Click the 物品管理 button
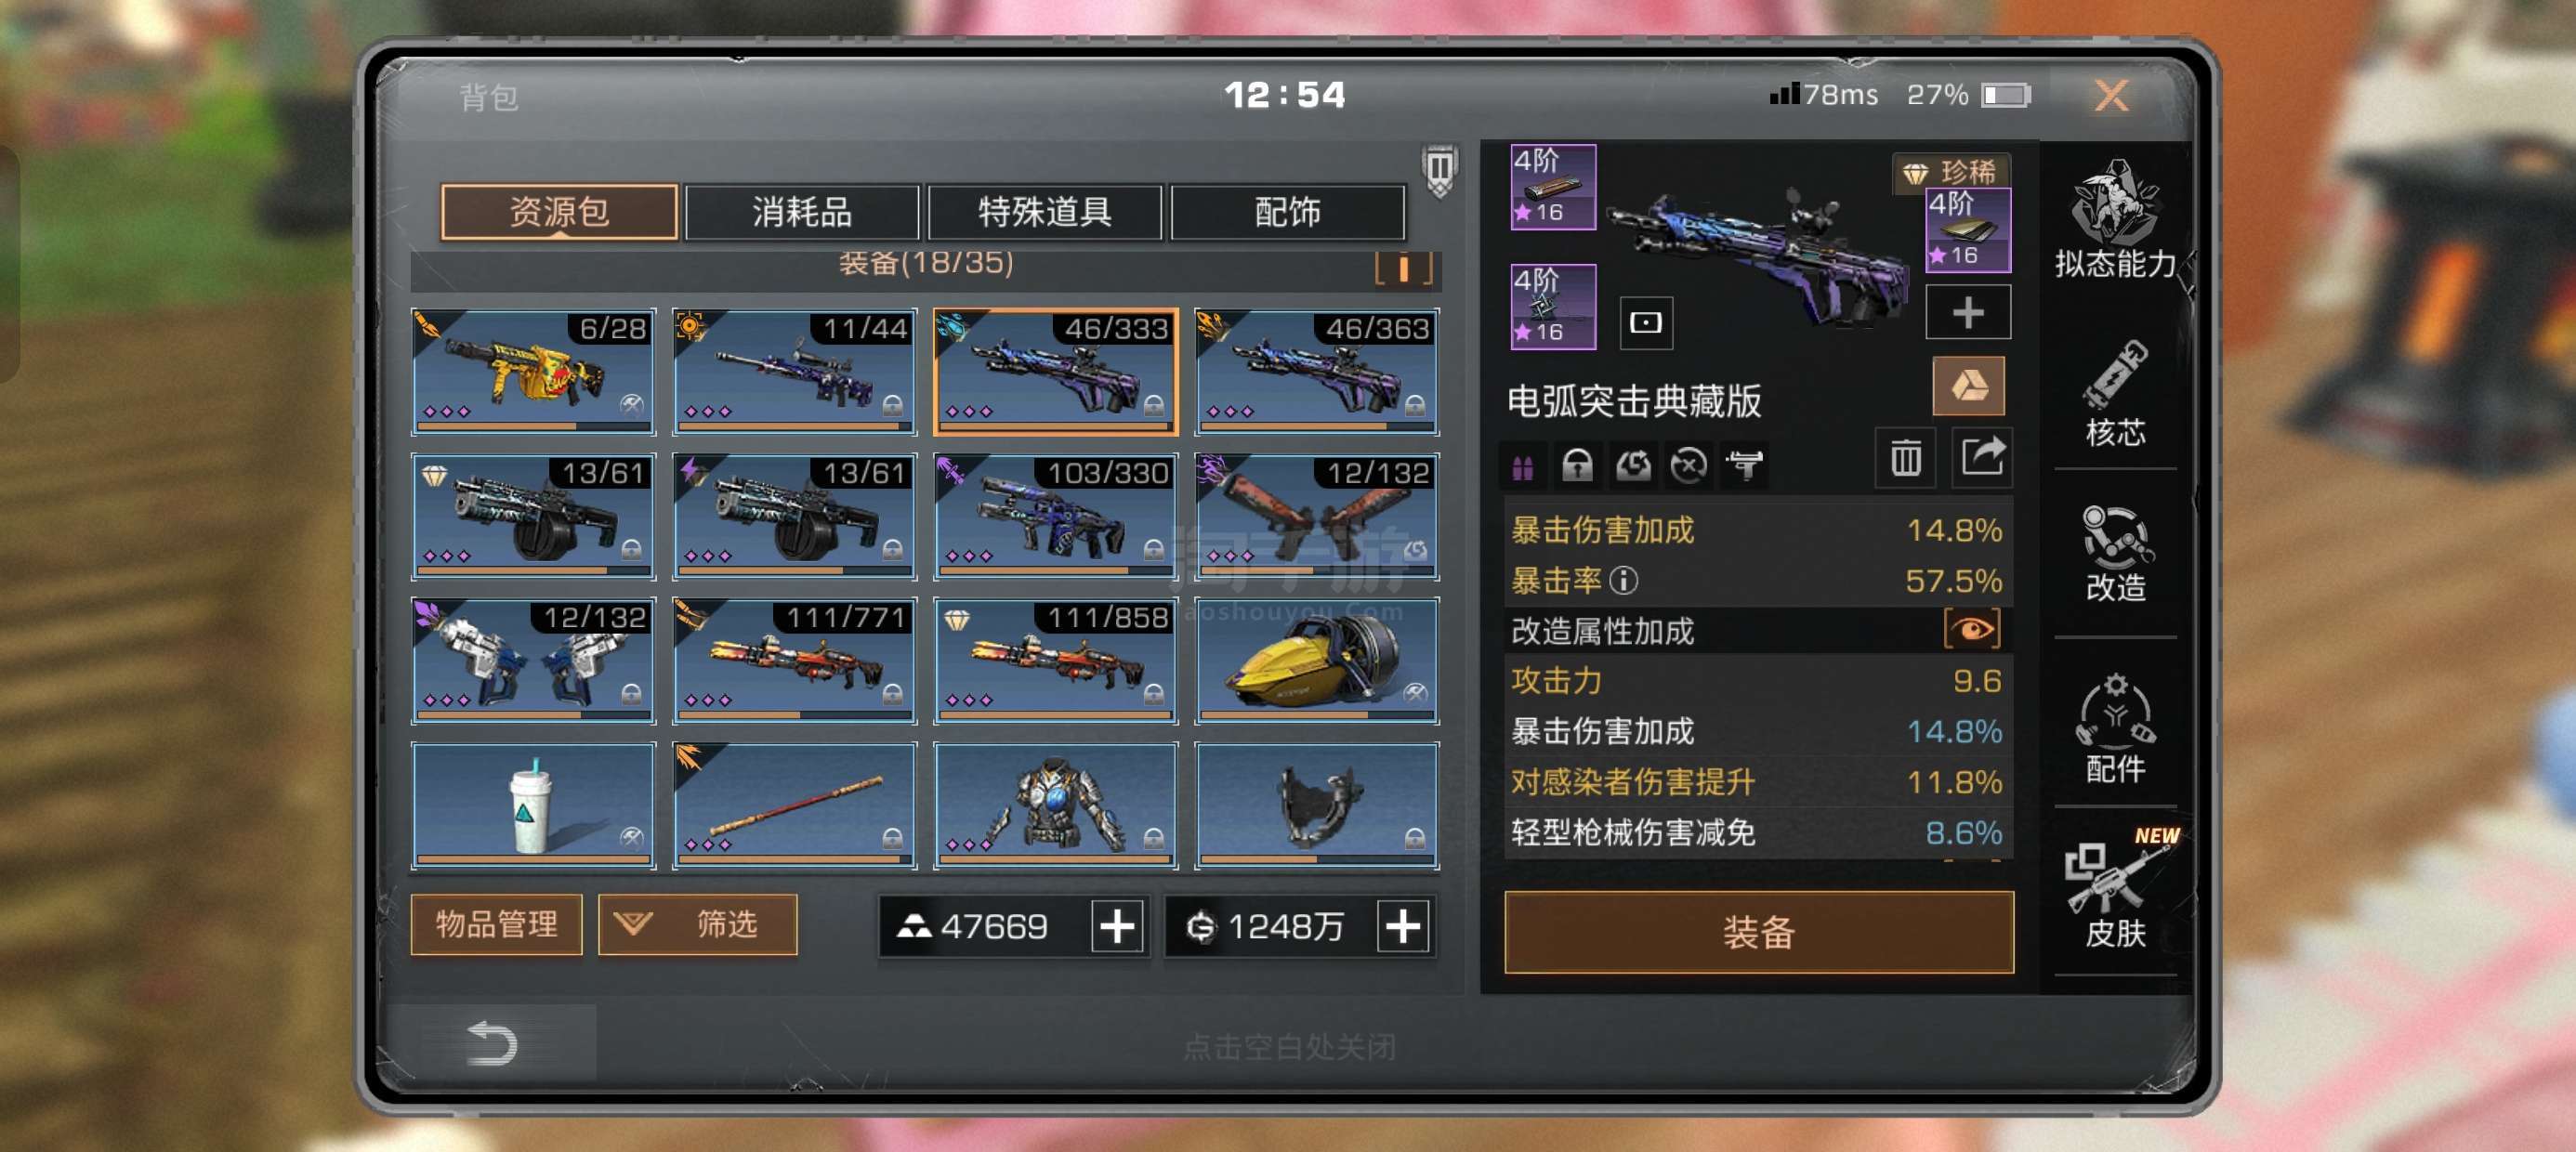 496,924
